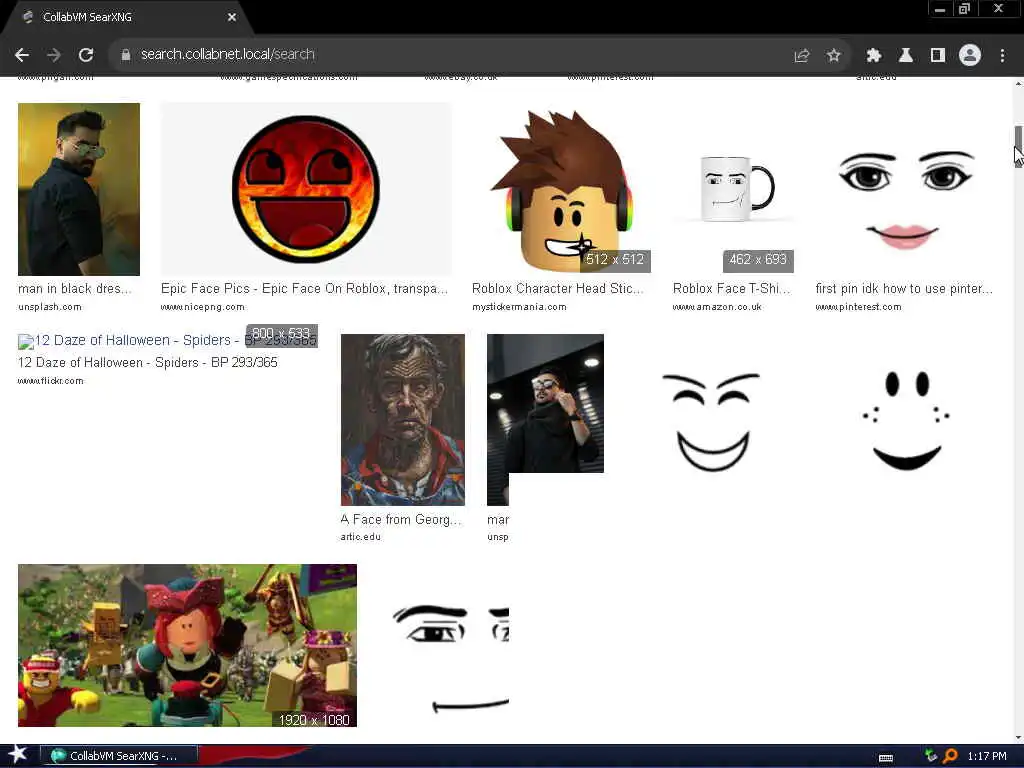Open the user profile avatar menu
Viewport: 1024px width, 768px height.
click(x=970, y=56)
